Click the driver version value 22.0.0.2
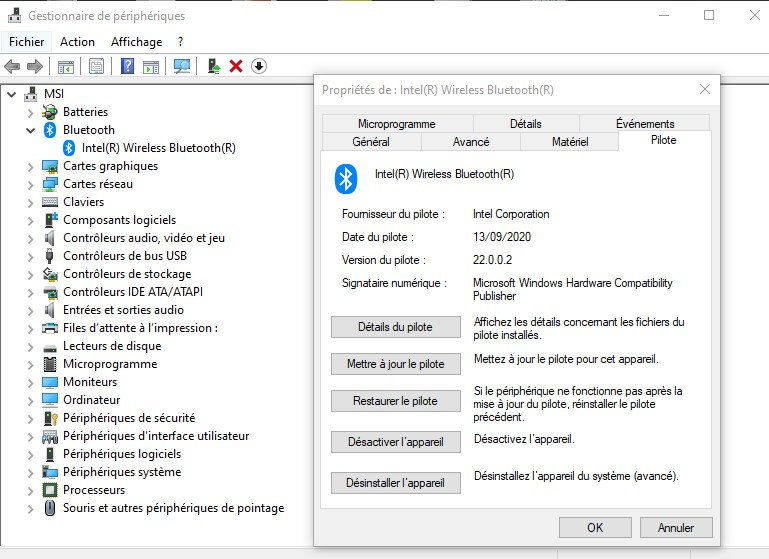 coord(492,260)
